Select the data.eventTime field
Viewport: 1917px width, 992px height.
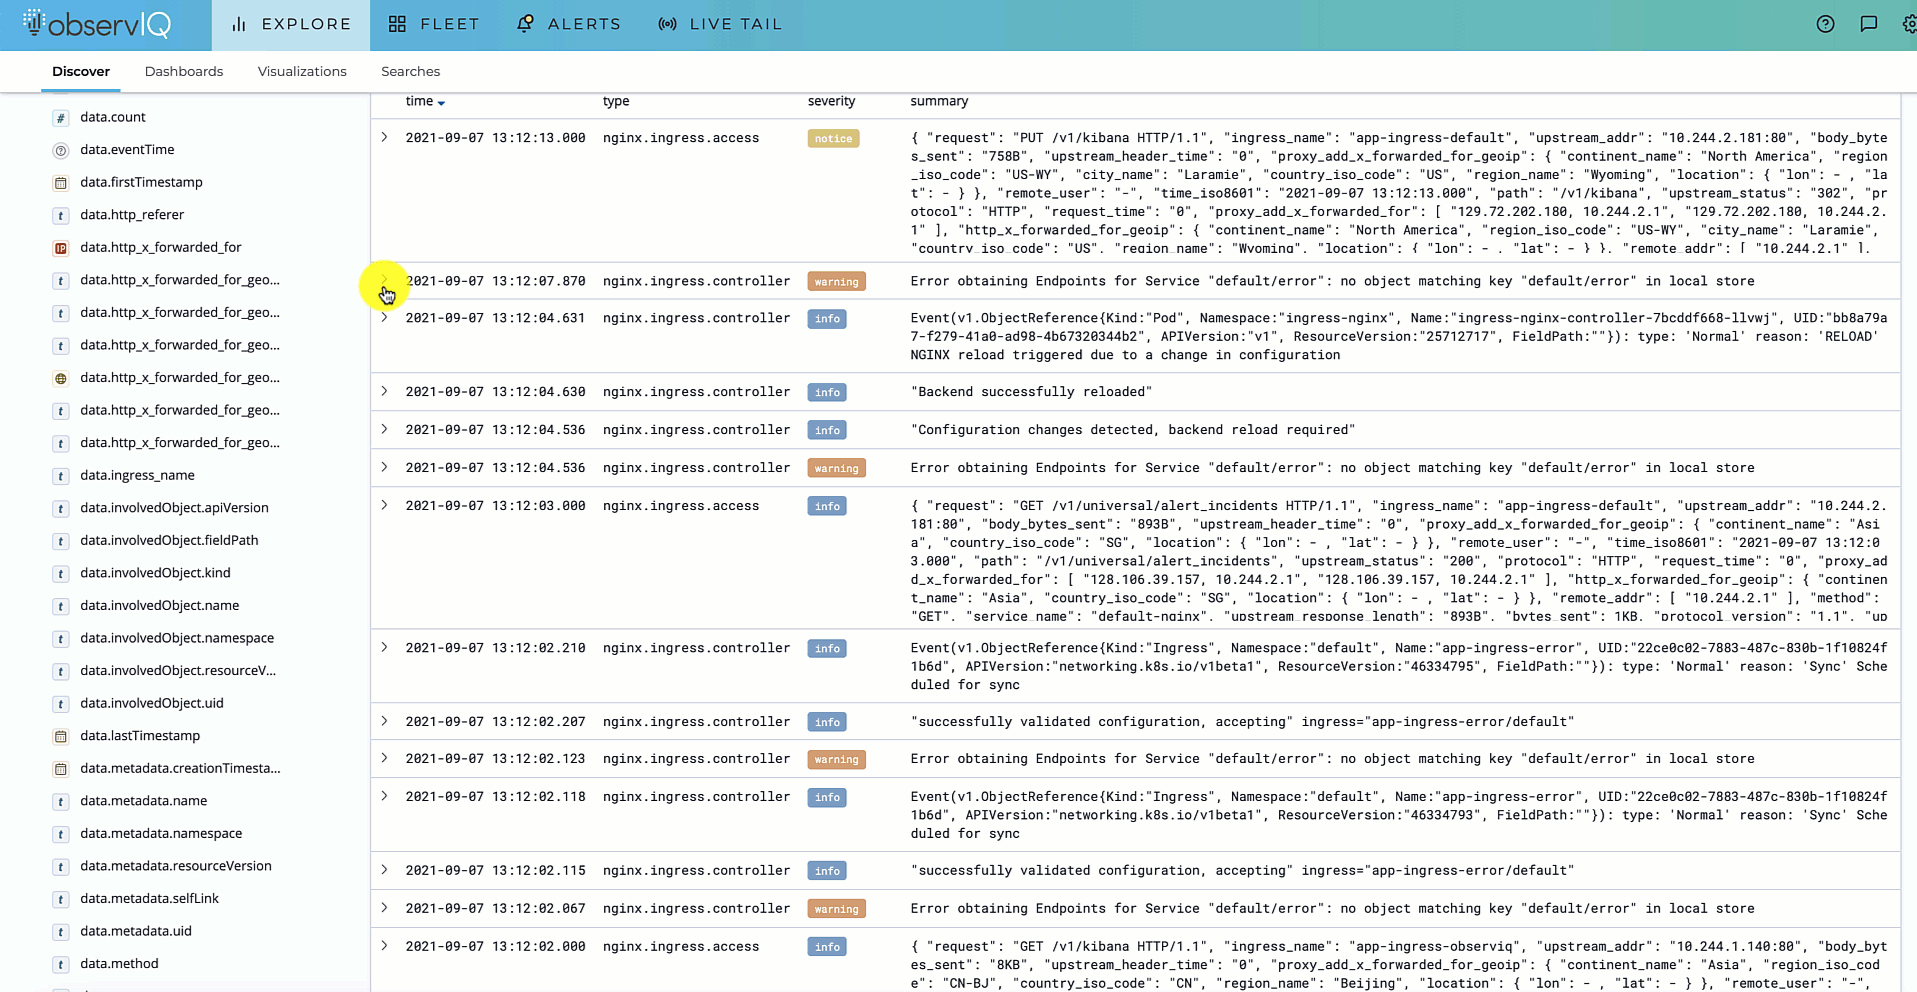point(127,149)
